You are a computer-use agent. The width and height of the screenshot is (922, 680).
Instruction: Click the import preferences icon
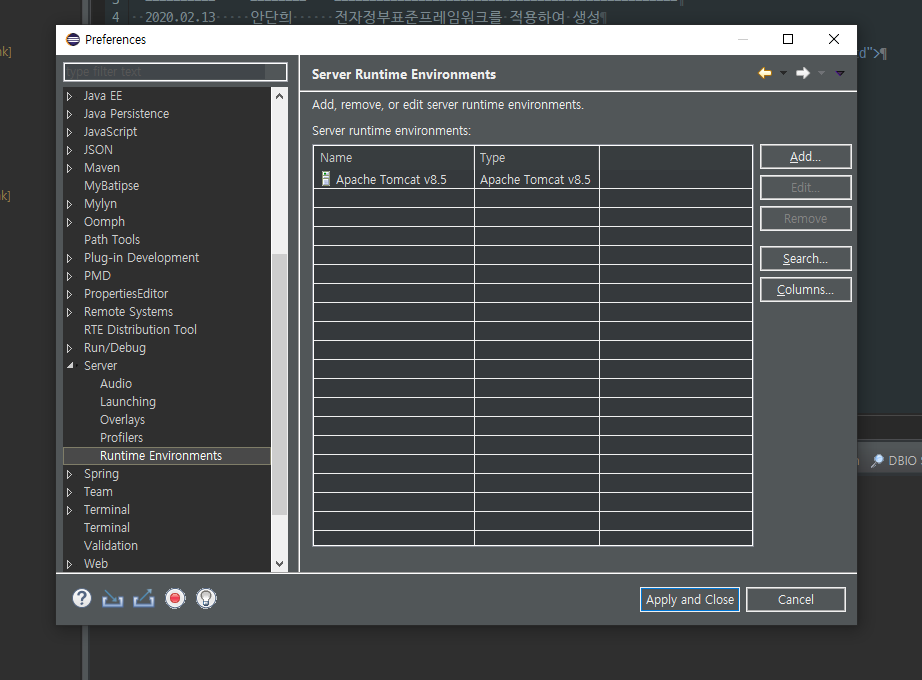[112, 599]
